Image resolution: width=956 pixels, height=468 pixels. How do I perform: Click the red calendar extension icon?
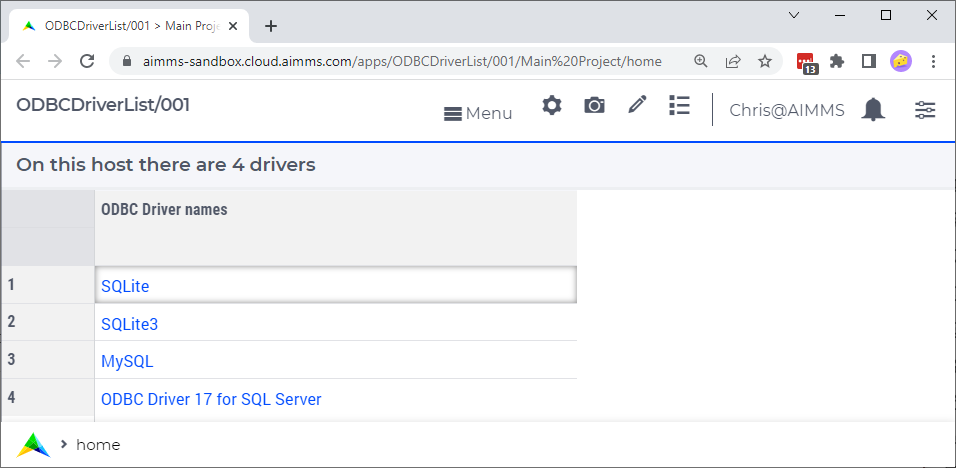(807, 62)
